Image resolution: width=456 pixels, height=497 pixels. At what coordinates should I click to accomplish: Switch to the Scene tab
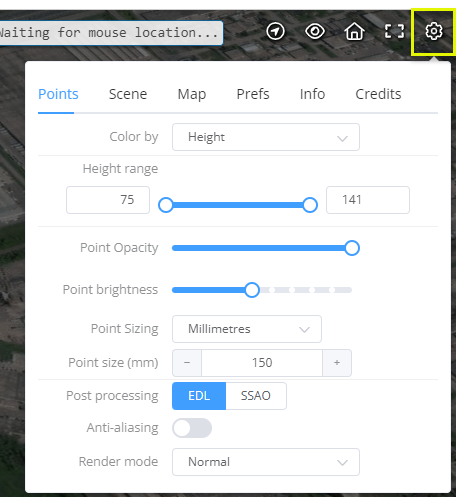(x=128, y=94)
